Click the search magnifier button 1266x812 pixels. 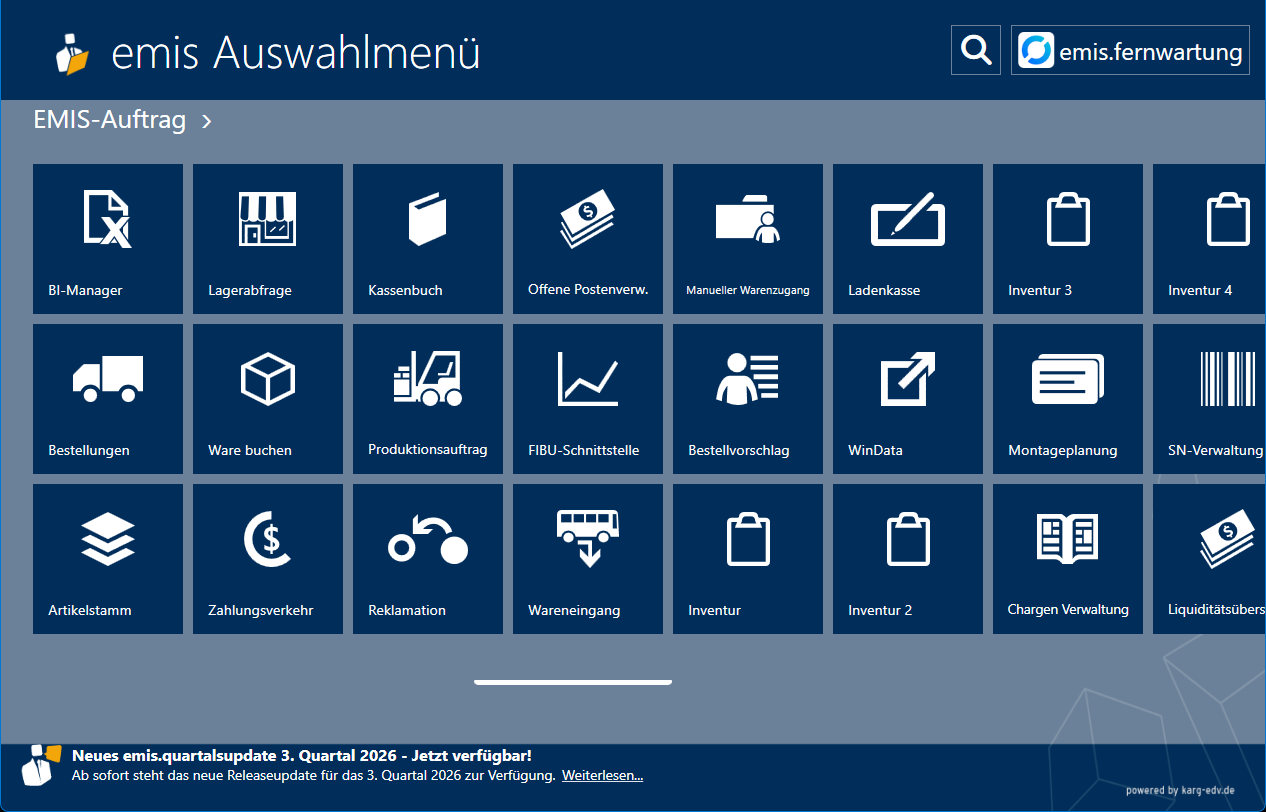pyautogui.click(x=976, y=50)
